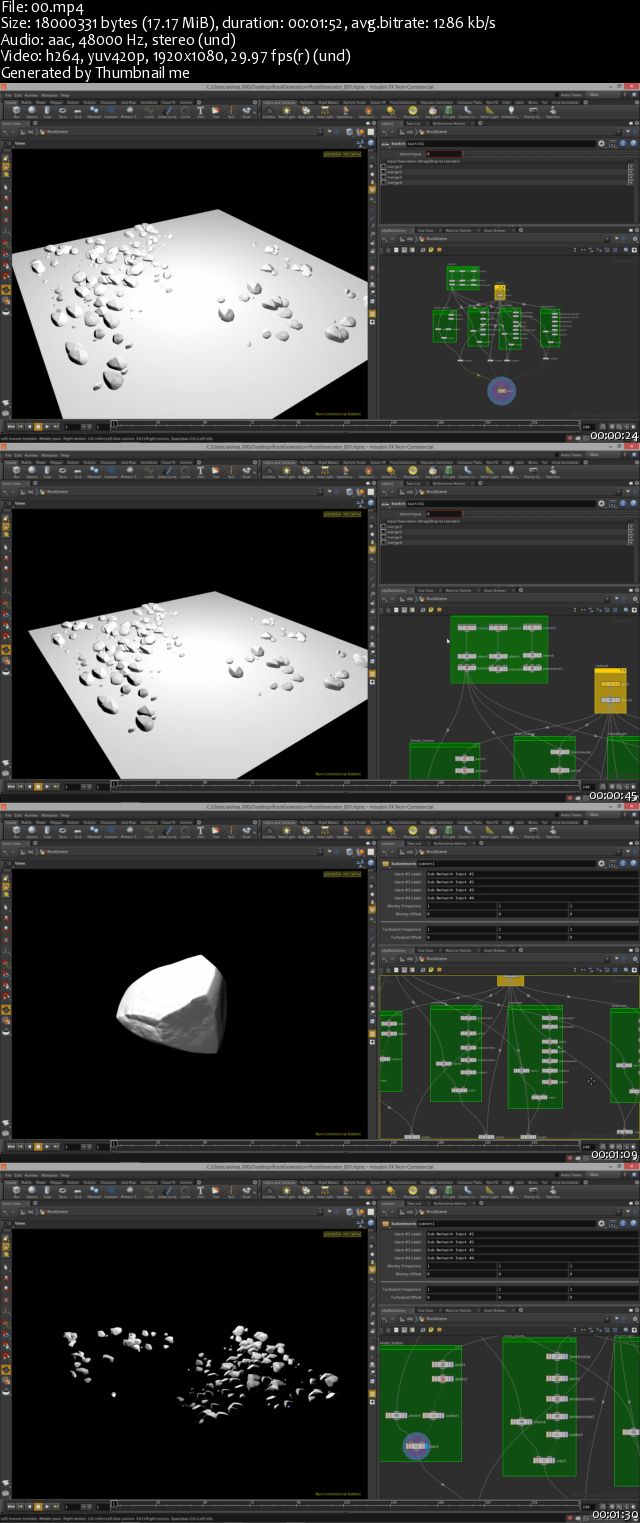Viewport: 640px width, 1523px height.
Task: Open the Main takes dropdown in 00:01:09 frame
Action: click(x=601, y=814)
